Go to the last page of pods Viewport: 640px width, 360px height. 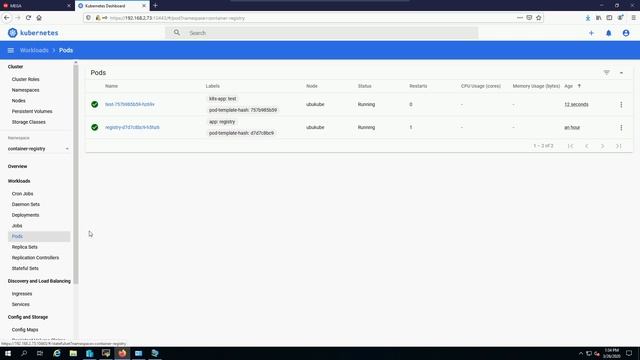pos(619,146)
